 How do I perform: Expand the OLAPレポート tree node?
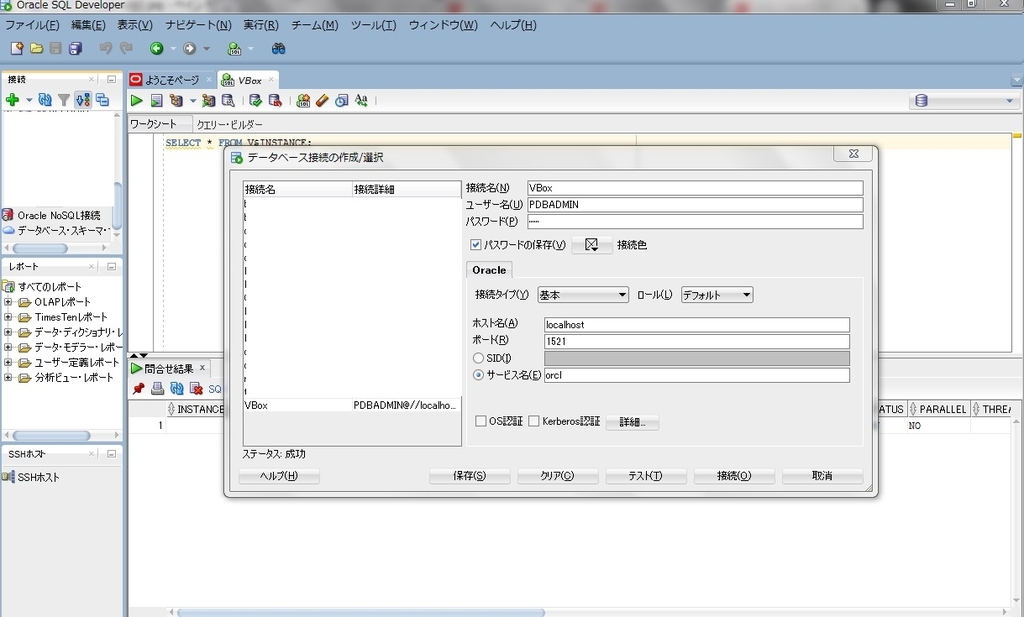(x=8, y=302)
